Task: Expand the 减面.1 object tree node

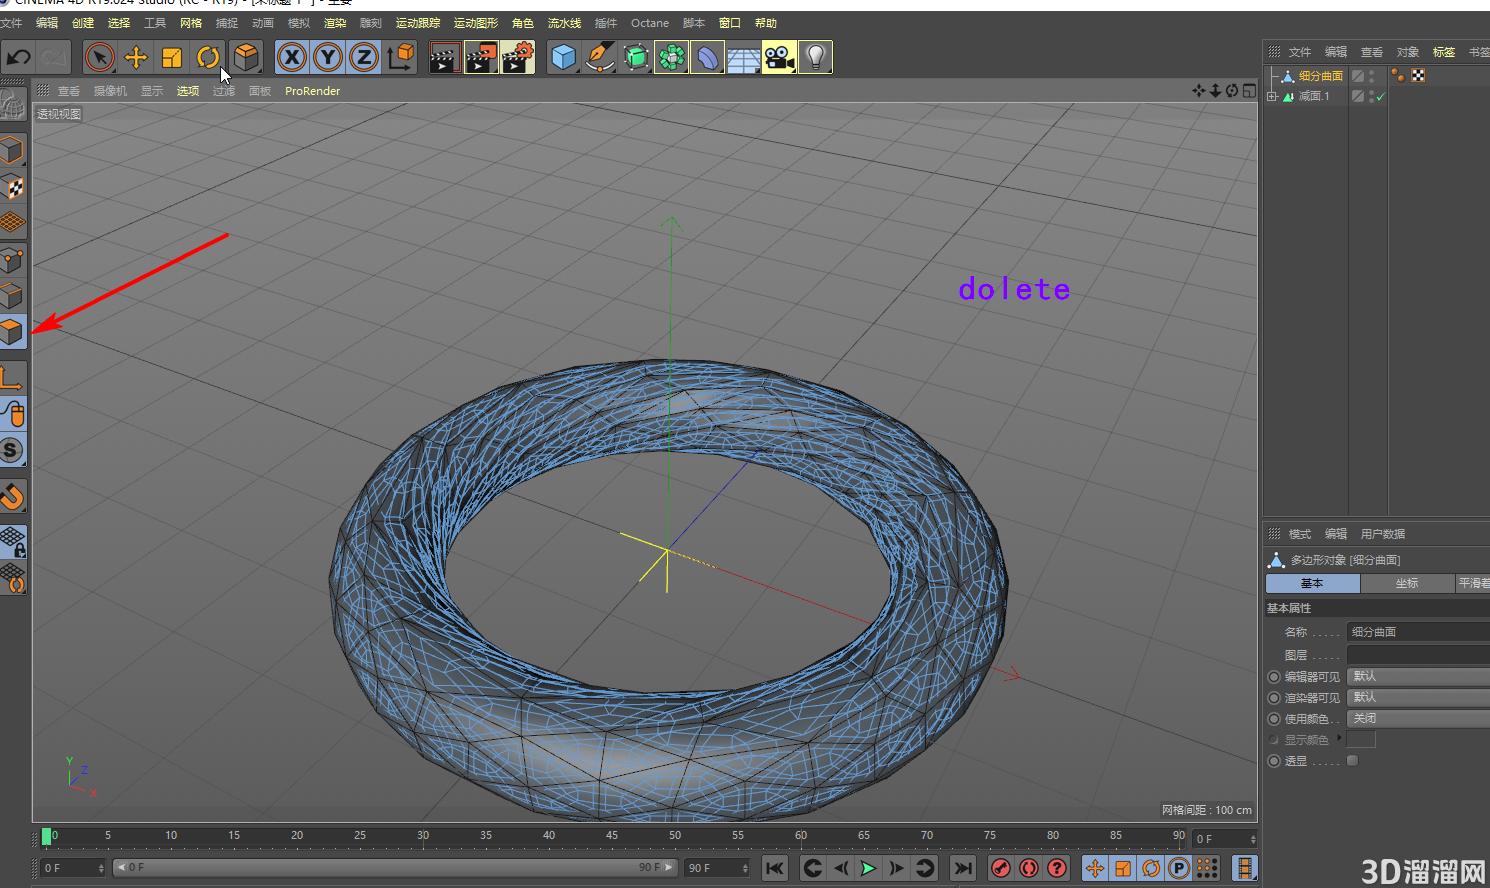Action: pos(1272,97)
